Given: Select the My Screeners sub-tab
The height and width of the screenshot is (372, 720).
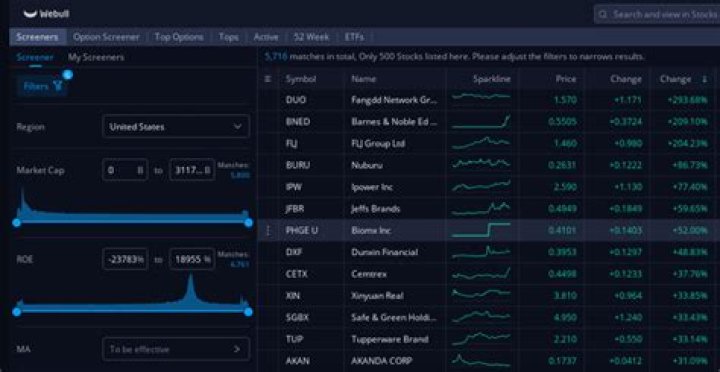Looking at the screenshot, I should coord(96,57).
